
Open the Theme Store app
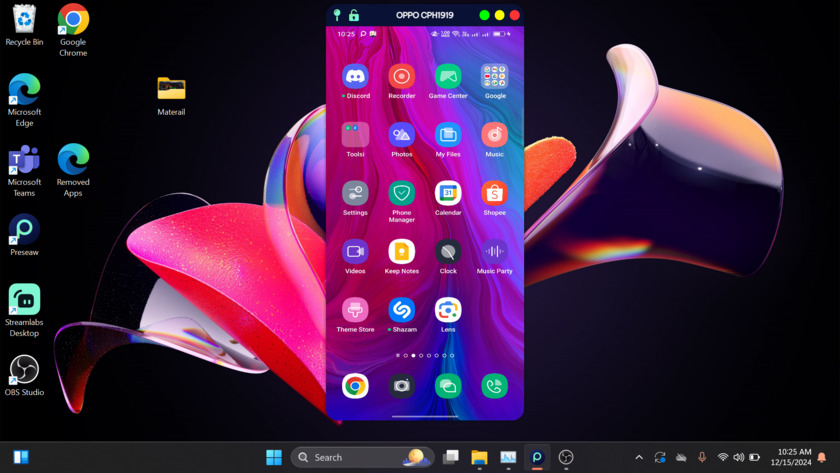point(355,310)
